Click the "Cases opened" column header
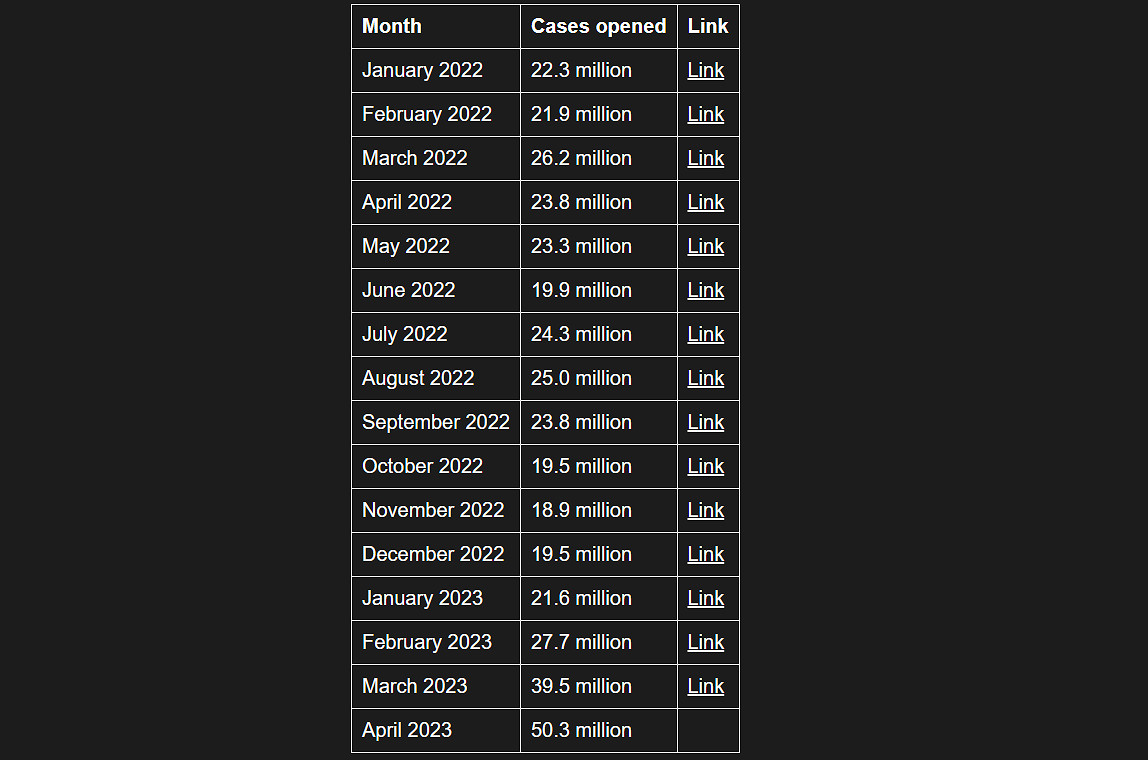1148x760 pixels. click(598, 26)
